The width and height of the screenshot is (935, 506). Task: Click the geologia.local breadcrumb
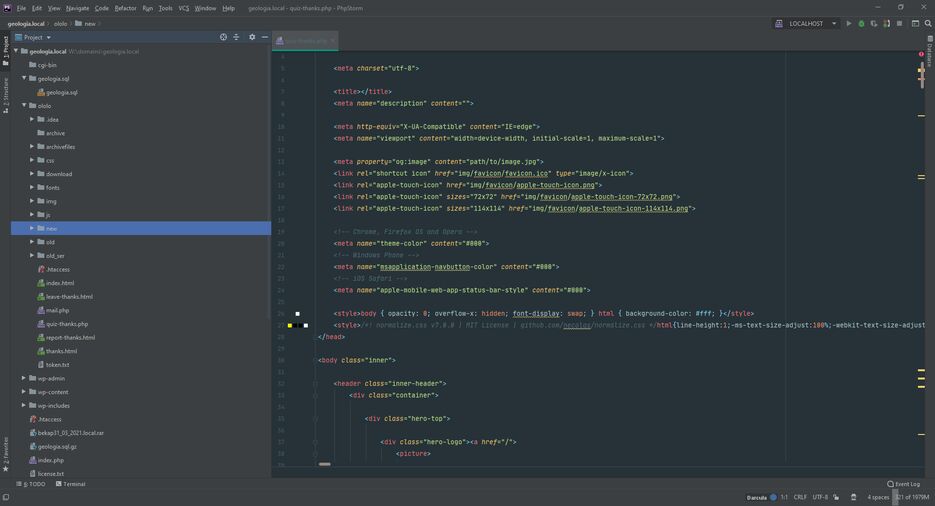click(x=26, y=24)
